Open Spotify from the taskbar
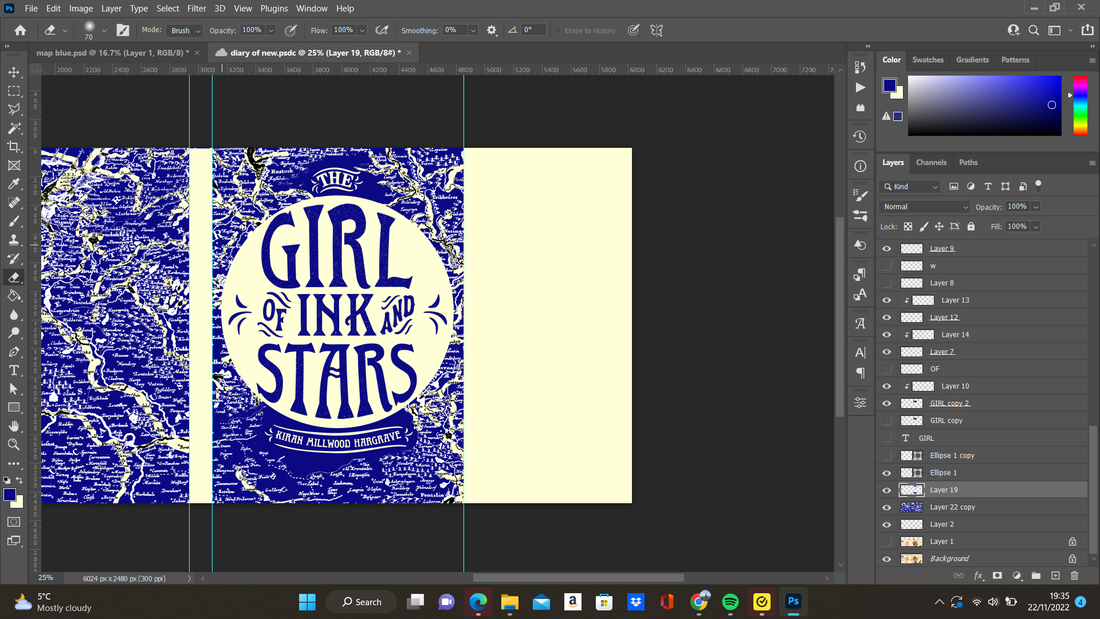1100x619 pixels. (x=730, y=601)
